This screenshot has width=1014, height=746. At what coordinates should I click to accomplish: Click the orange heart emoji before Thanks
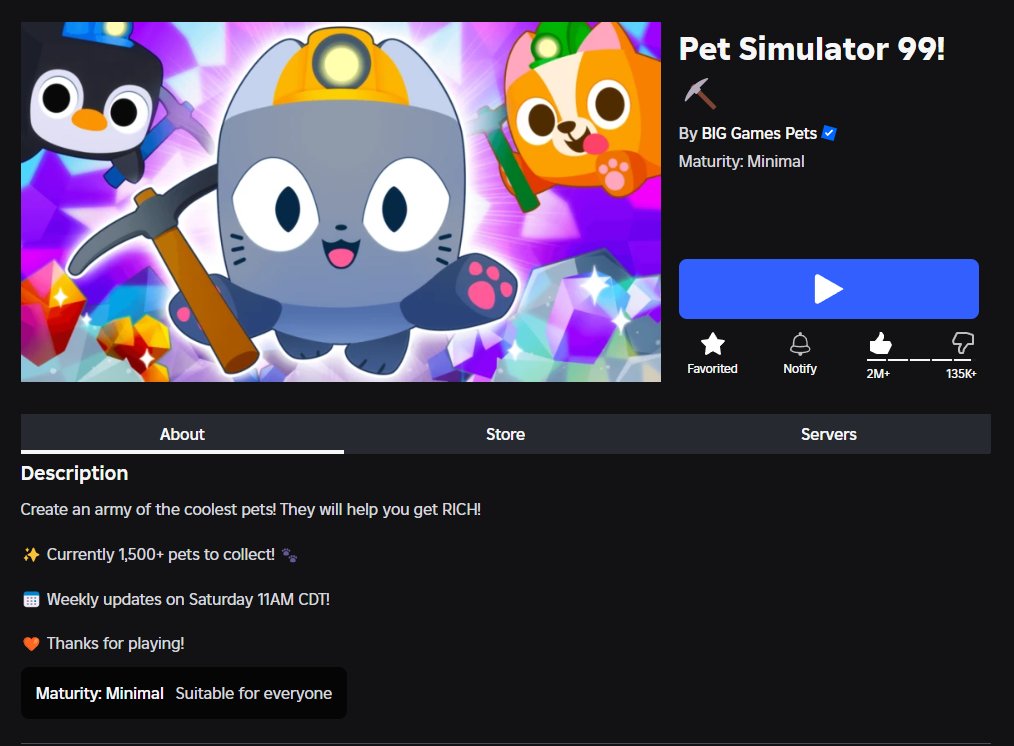point(31,644)
